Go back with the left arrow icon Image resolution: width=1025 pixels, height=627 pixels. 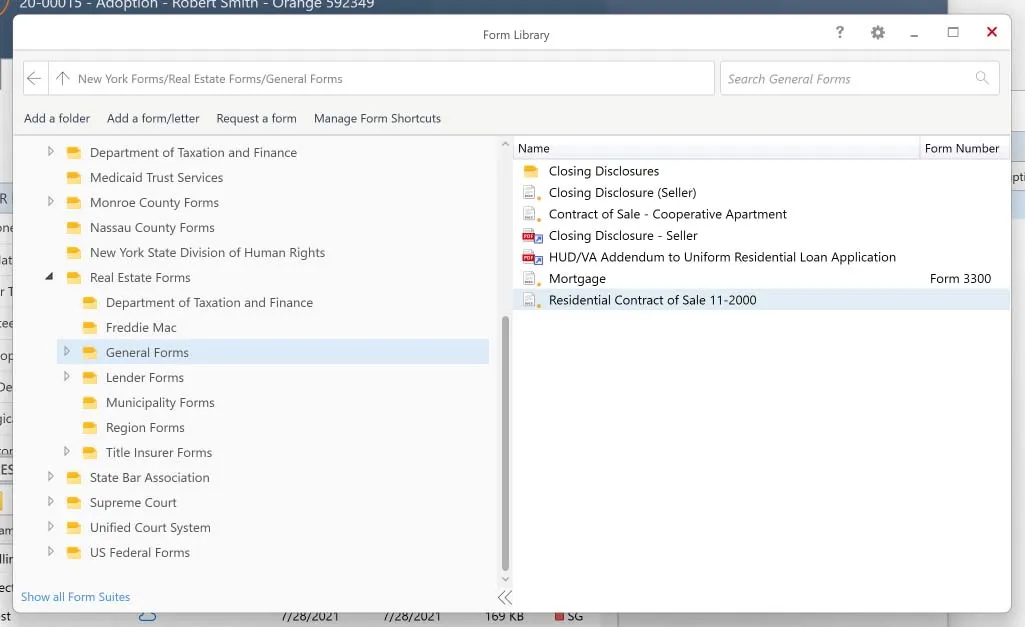[34, 78]
